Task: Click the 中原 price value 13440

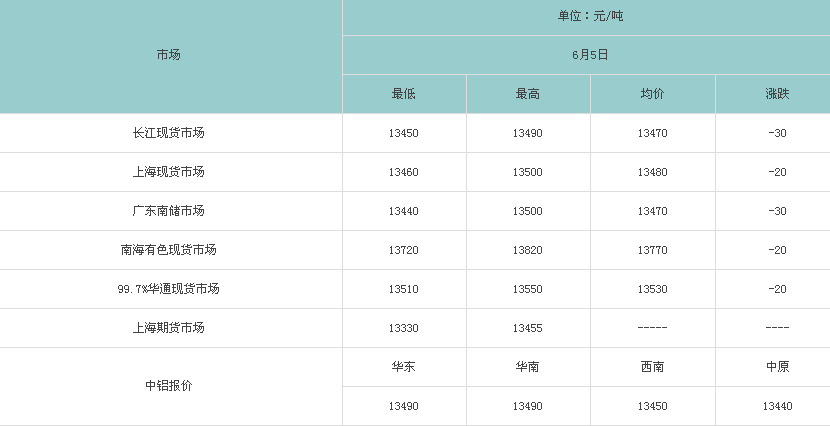Action: (x=777, y=406)
